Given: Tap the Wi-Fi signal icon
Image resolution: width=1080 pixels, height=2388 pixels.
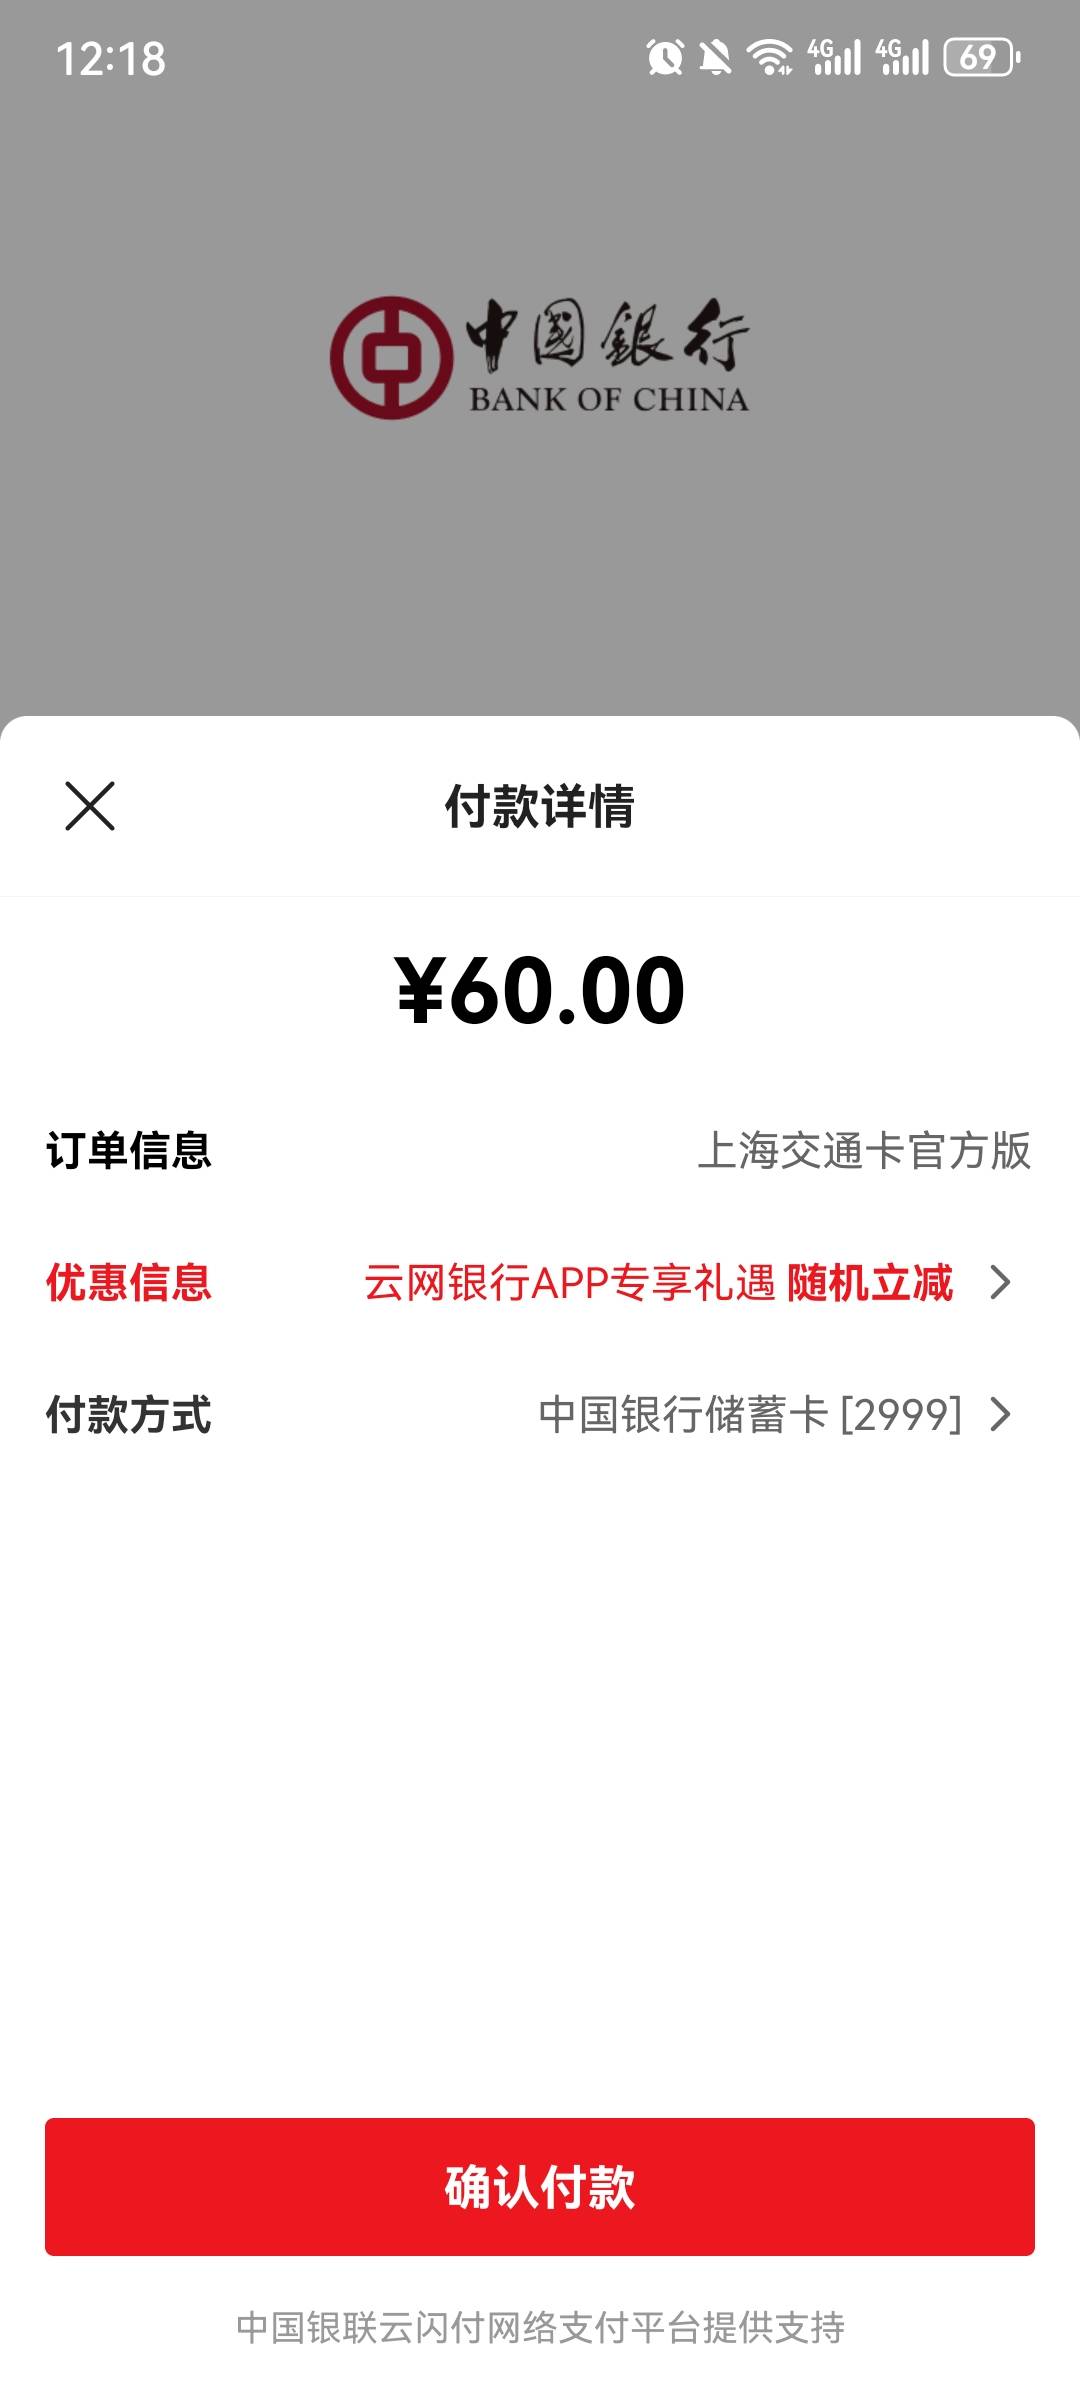Looking at the screenshot, I should click(x=770, y=57).
